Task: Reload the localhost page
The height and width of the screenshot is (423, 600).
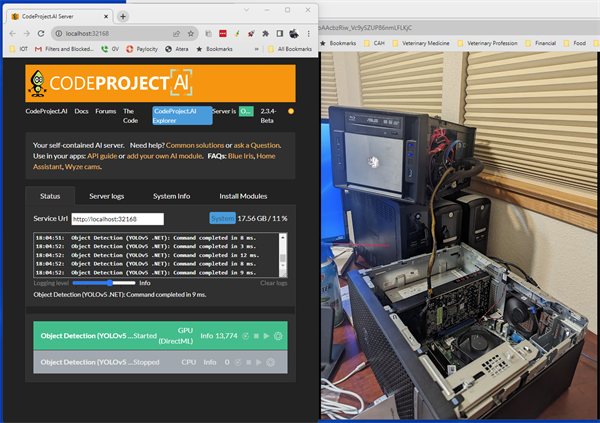Action: click(41, 34)
